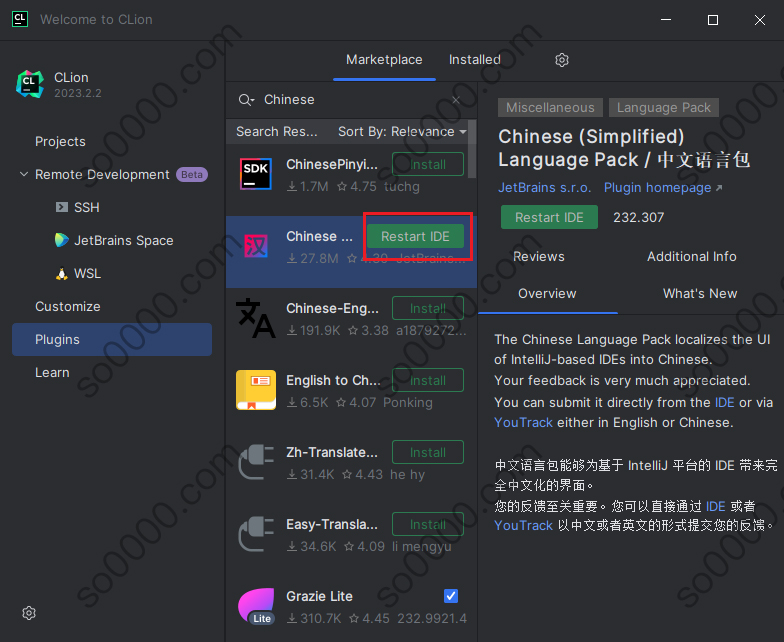
Task: Click the Easy-Translate plug icon
Action: [x=256, y=534]
